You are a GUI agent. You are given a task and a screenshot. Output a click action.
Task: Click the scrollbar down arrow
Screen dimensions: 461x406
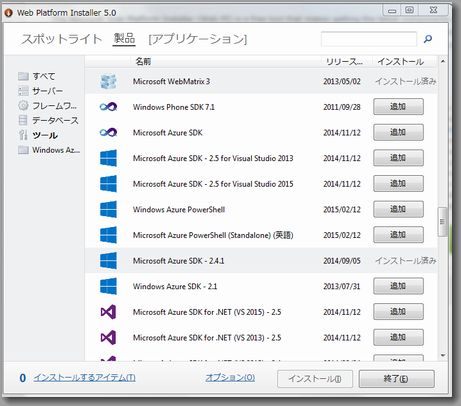pos(443,356)
